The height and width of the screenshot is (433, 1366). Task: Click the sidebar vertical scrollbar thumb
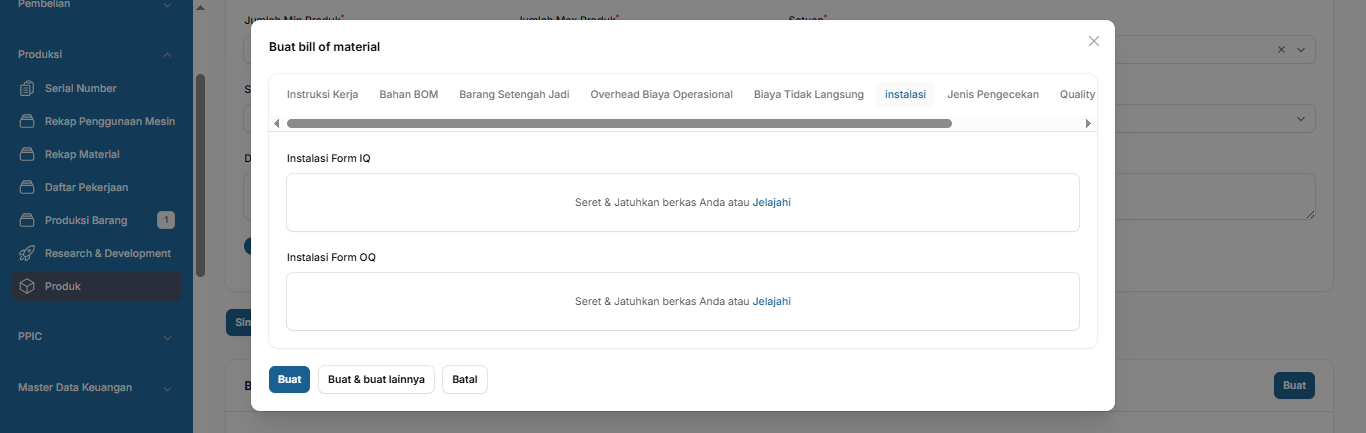point(200,176)
